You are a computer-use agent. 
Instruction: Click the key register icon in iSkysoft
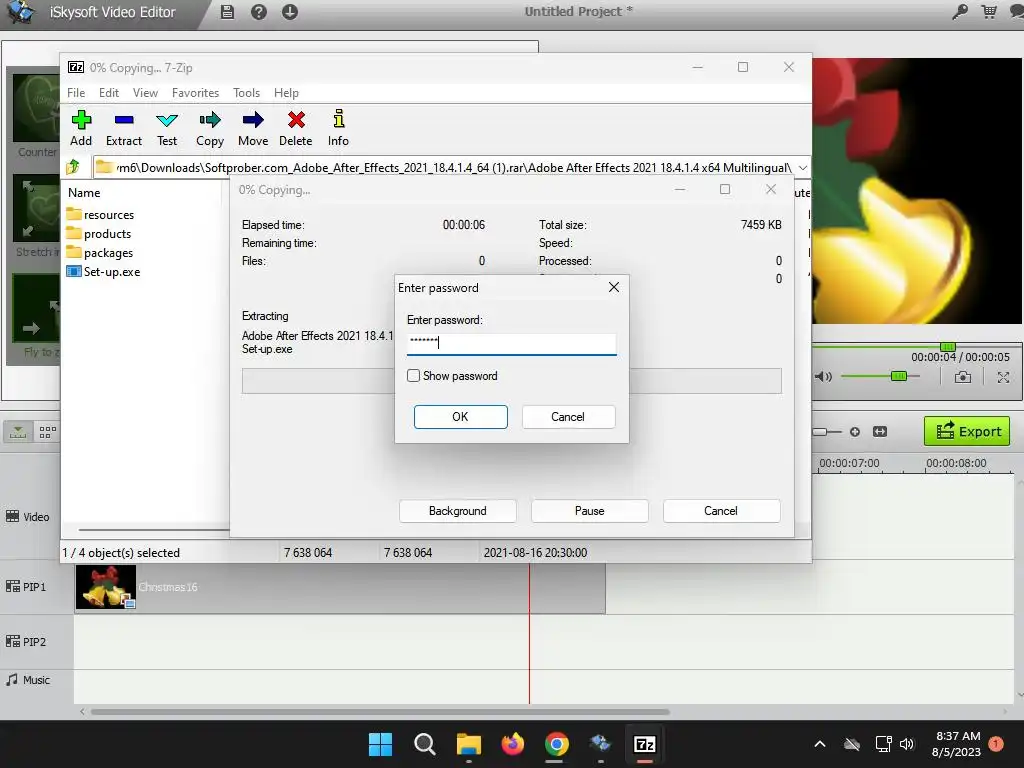[959, 11]
